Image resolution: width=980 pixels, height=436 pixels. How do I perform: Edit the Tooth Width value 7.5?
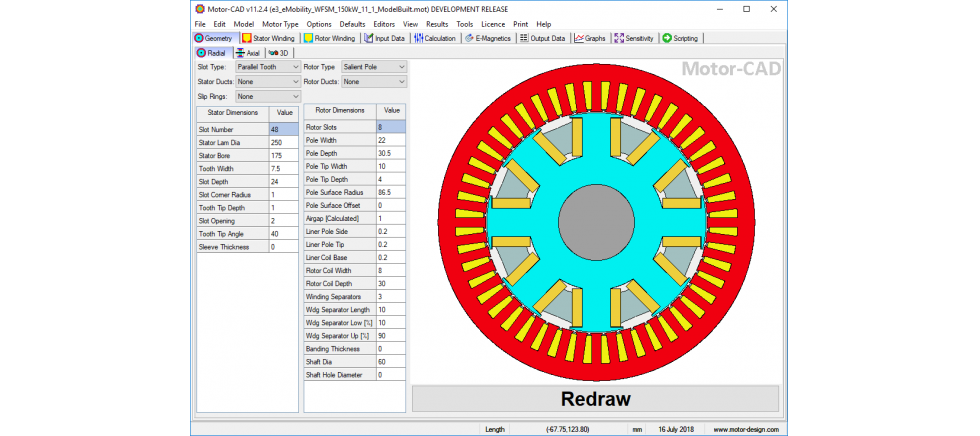click(284, 169)
